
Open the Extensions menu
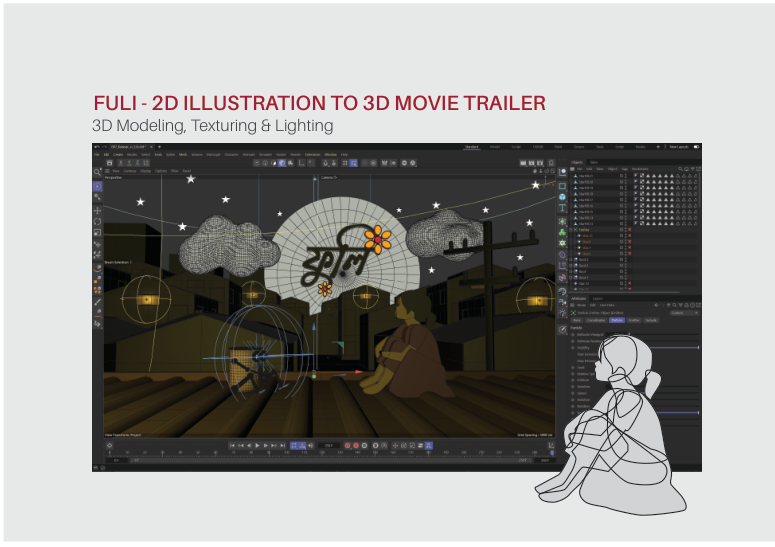pyautogui.click(x=312, y=155)
